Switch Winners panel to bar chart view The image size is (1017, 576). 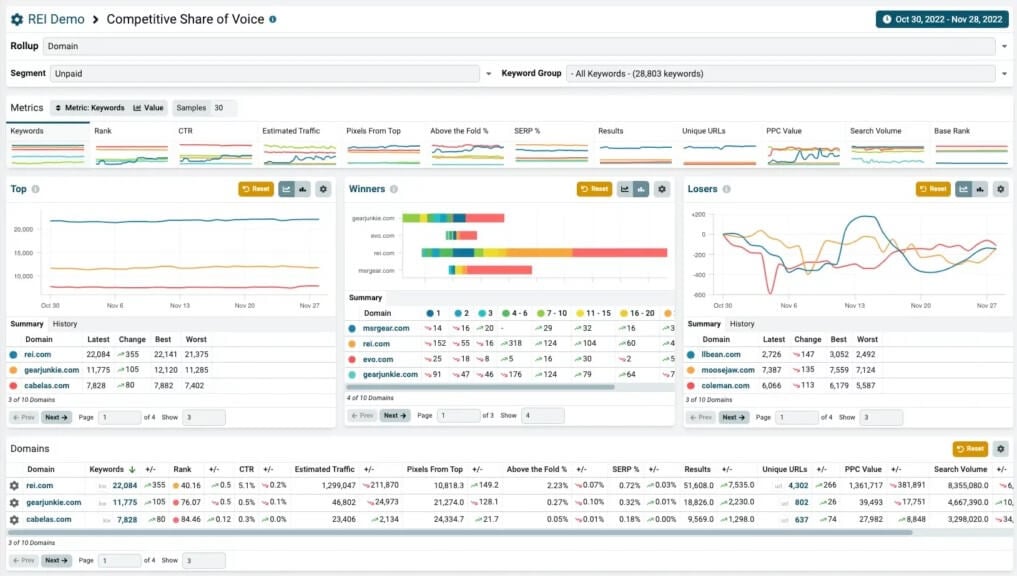point(641,189)
